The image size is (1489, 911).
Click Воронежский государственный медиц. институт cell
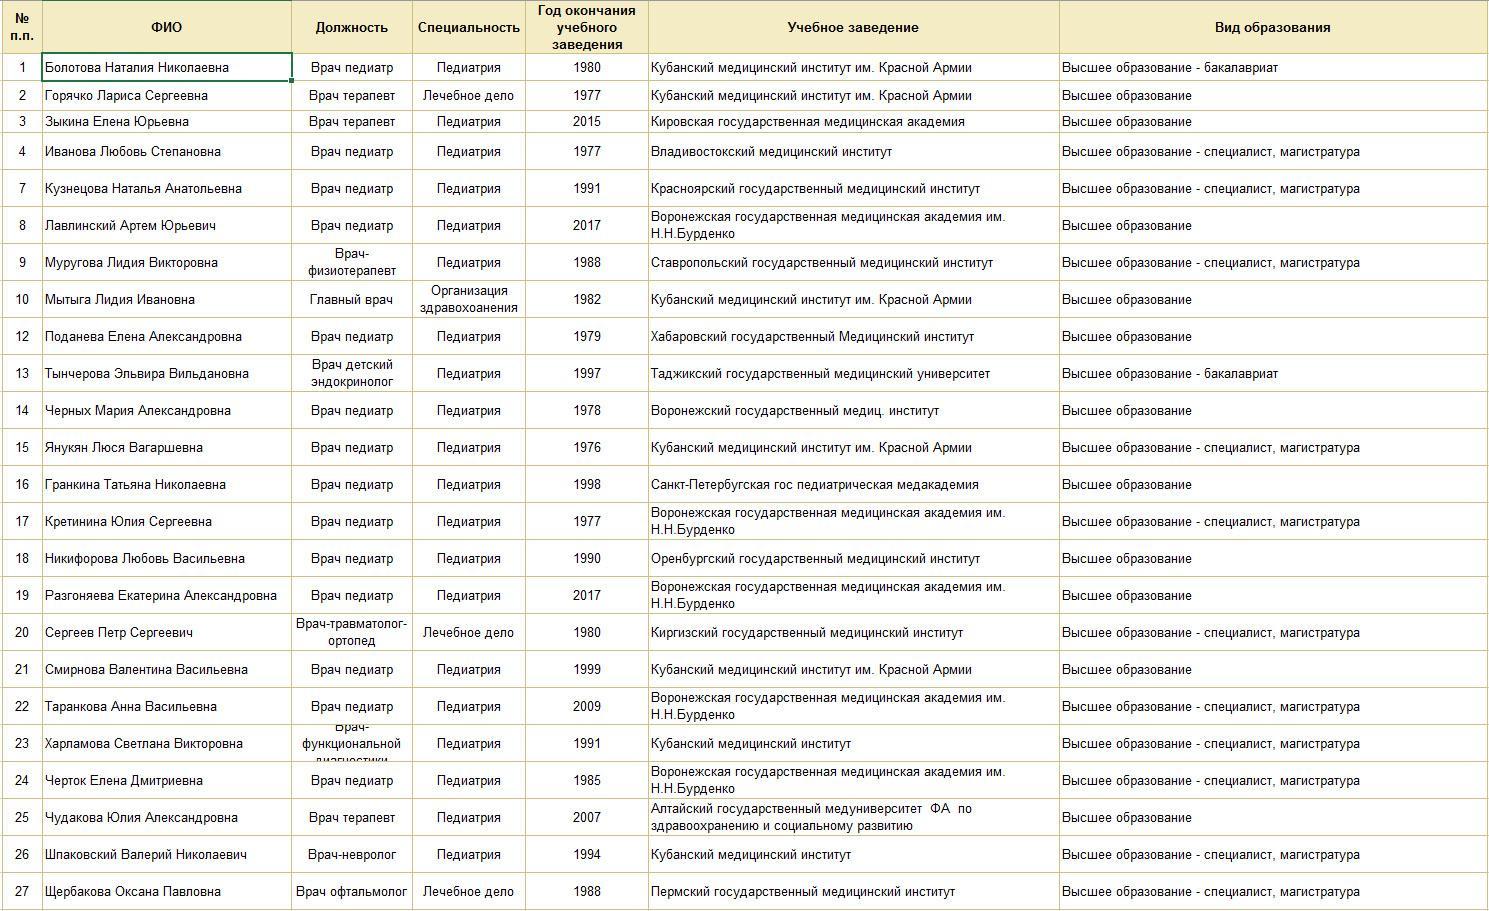tap(853, 411)
